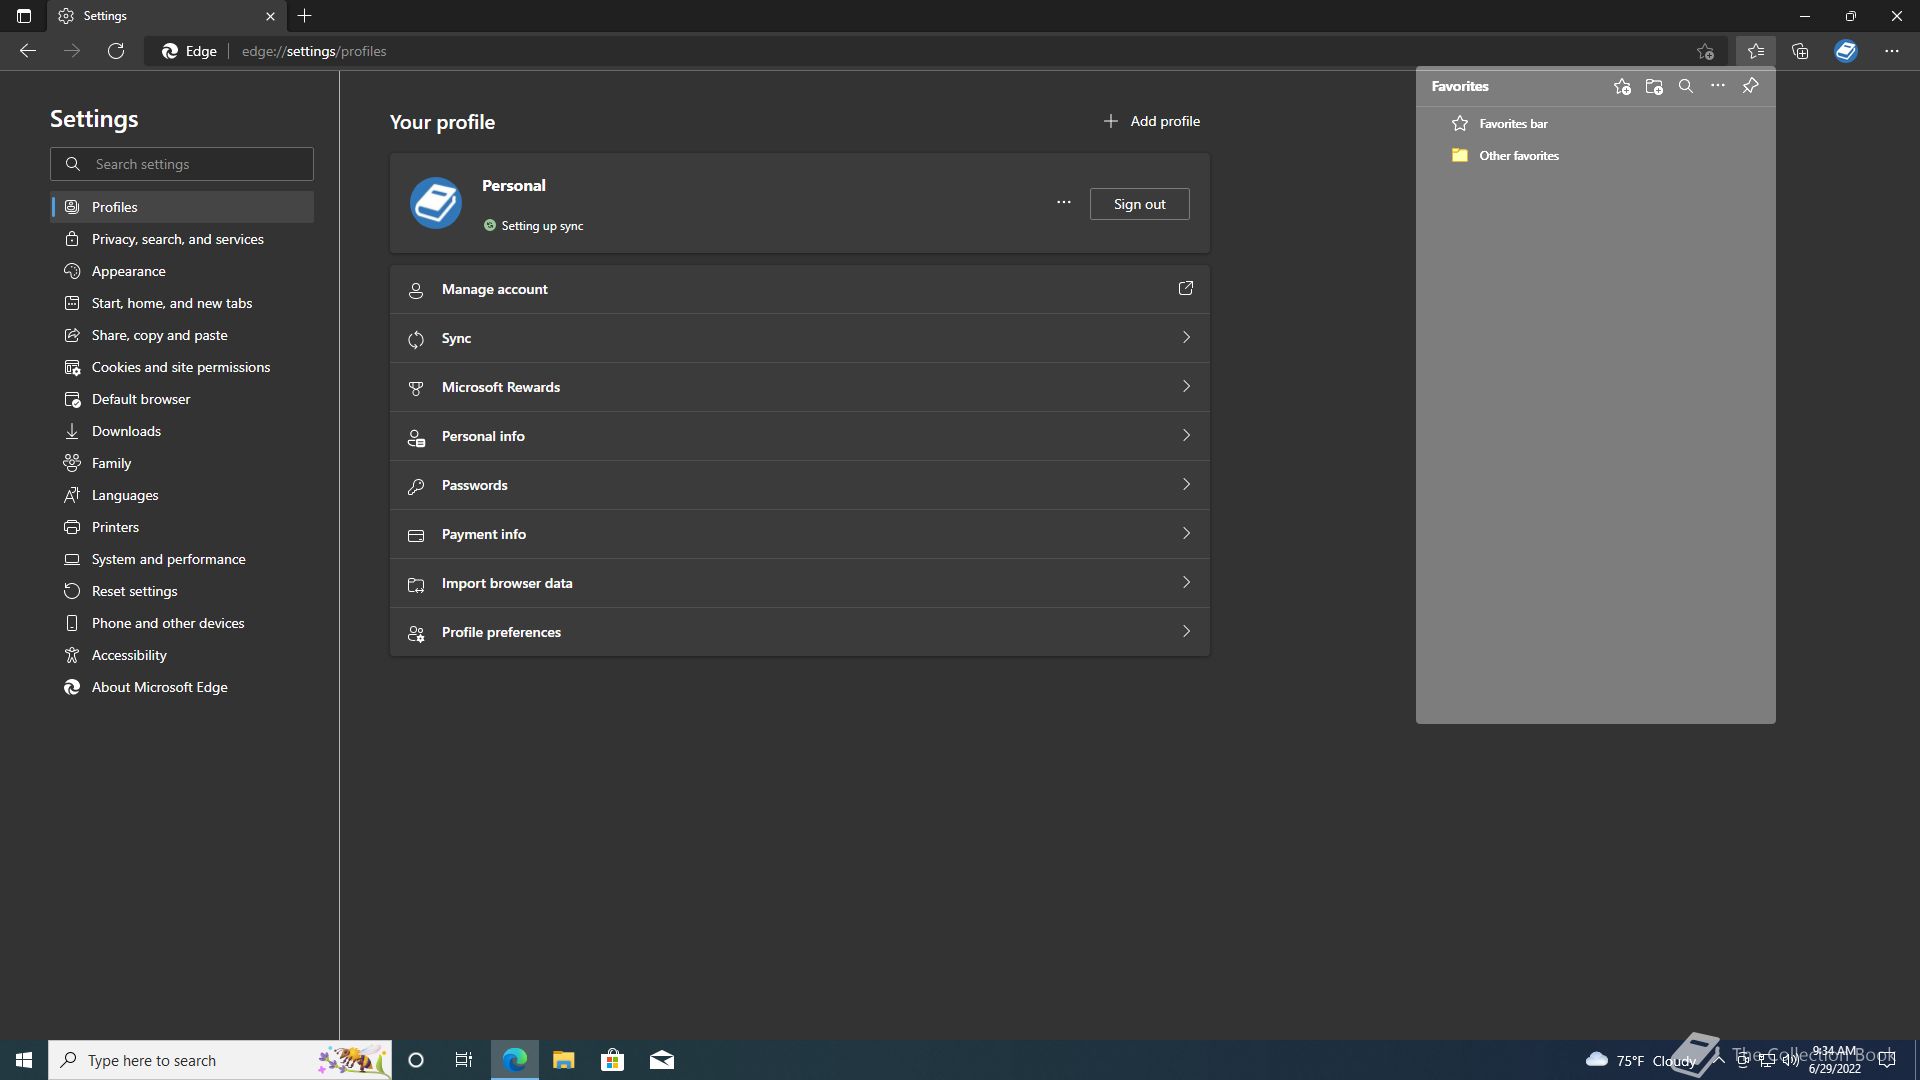The width and height of the screenshot is (1920, 1080).
Task: Open Reset settings
Action: (x=182, y=591)
